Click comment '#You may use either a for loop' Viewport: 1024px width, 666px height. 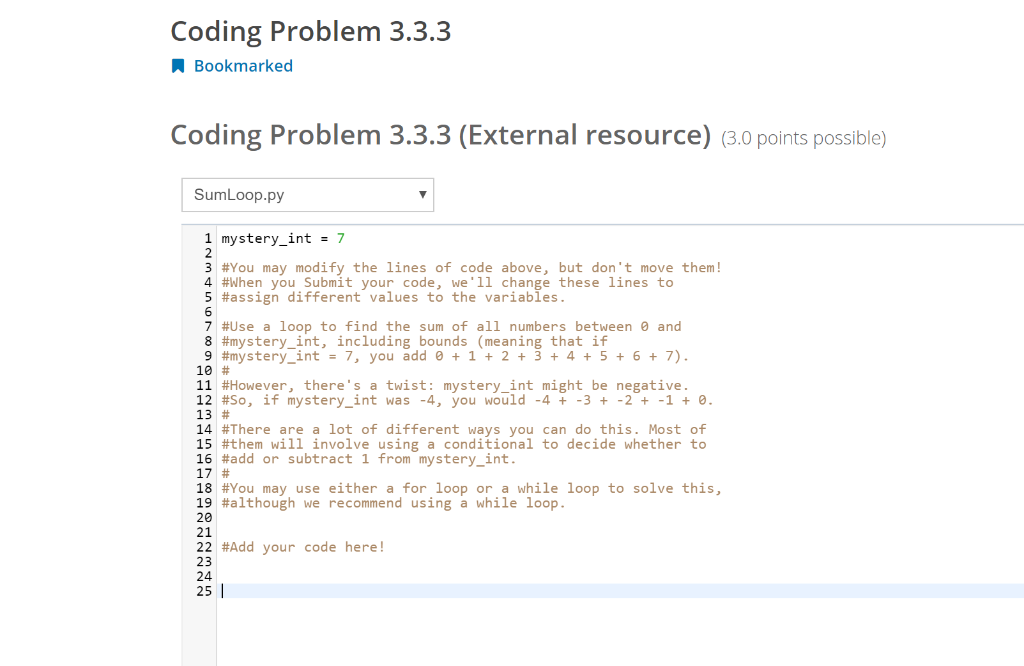tap(472, 488)
